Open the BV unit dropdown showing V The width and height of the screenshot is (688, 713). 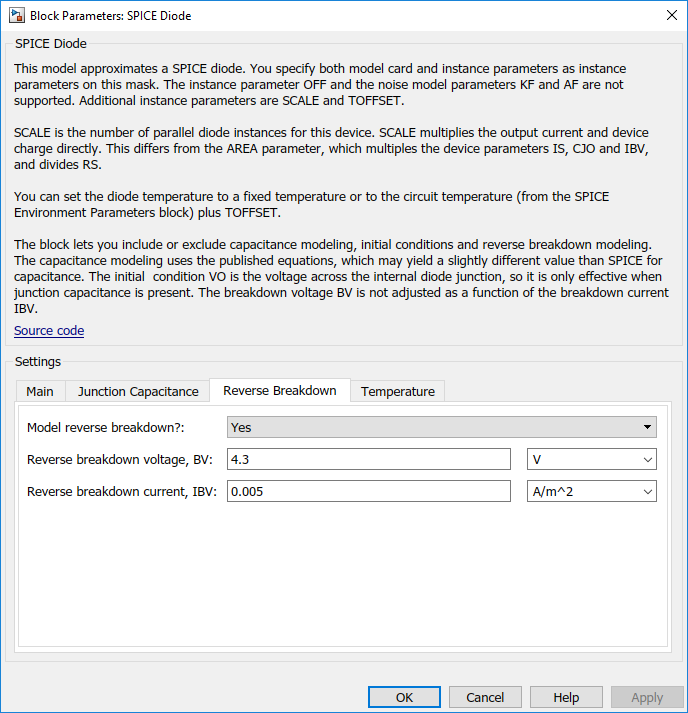tap(592, 459)
